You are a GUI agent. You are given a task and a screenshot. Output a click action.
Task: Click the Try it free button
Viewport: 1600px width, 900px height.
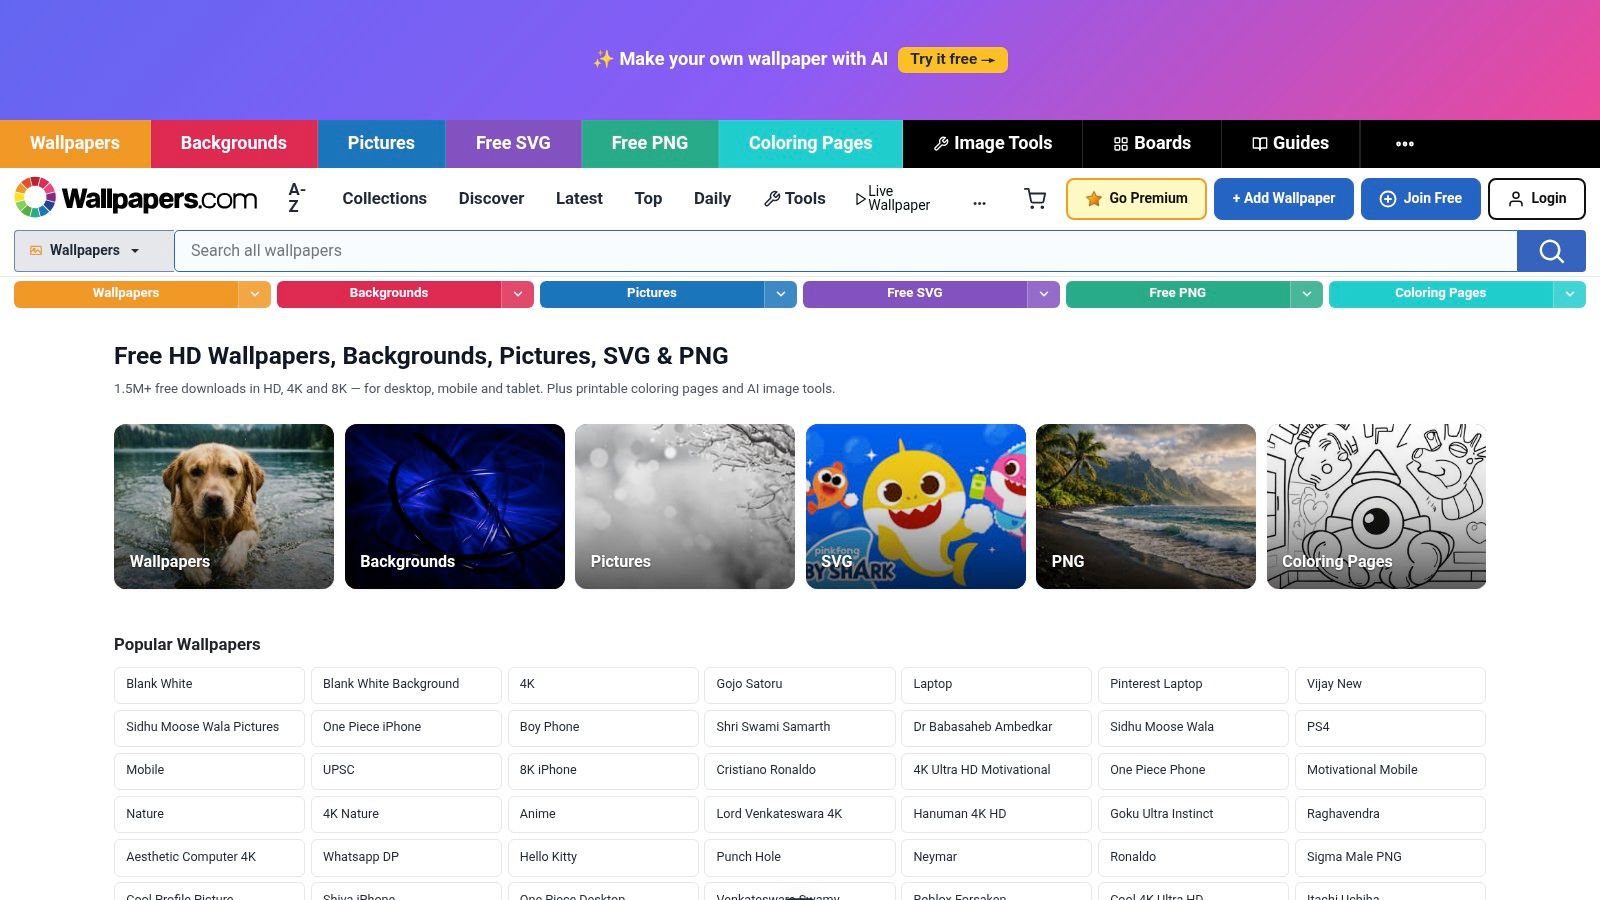pyautogui.click(x=952, y=60)
